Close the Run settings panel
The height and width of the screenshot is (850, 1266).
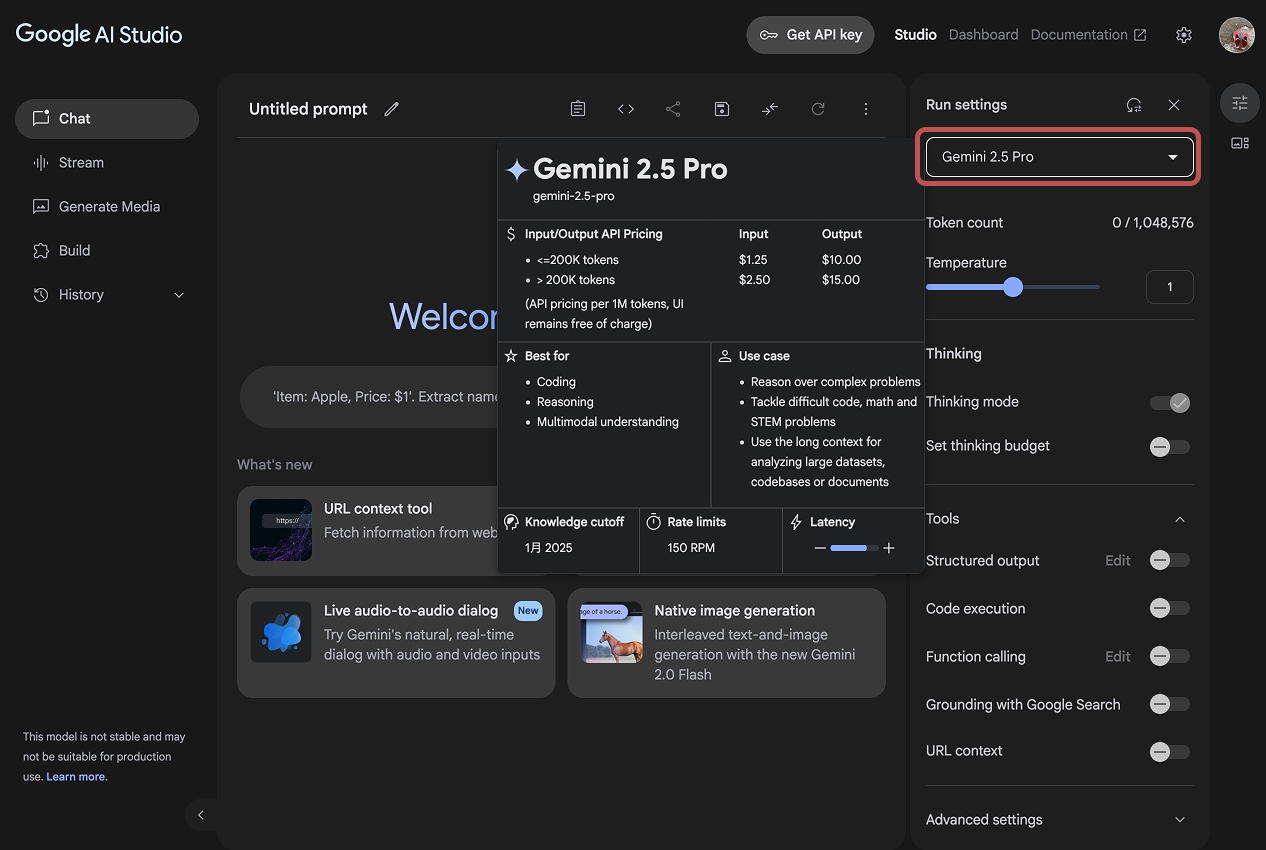pos(1174,105)
